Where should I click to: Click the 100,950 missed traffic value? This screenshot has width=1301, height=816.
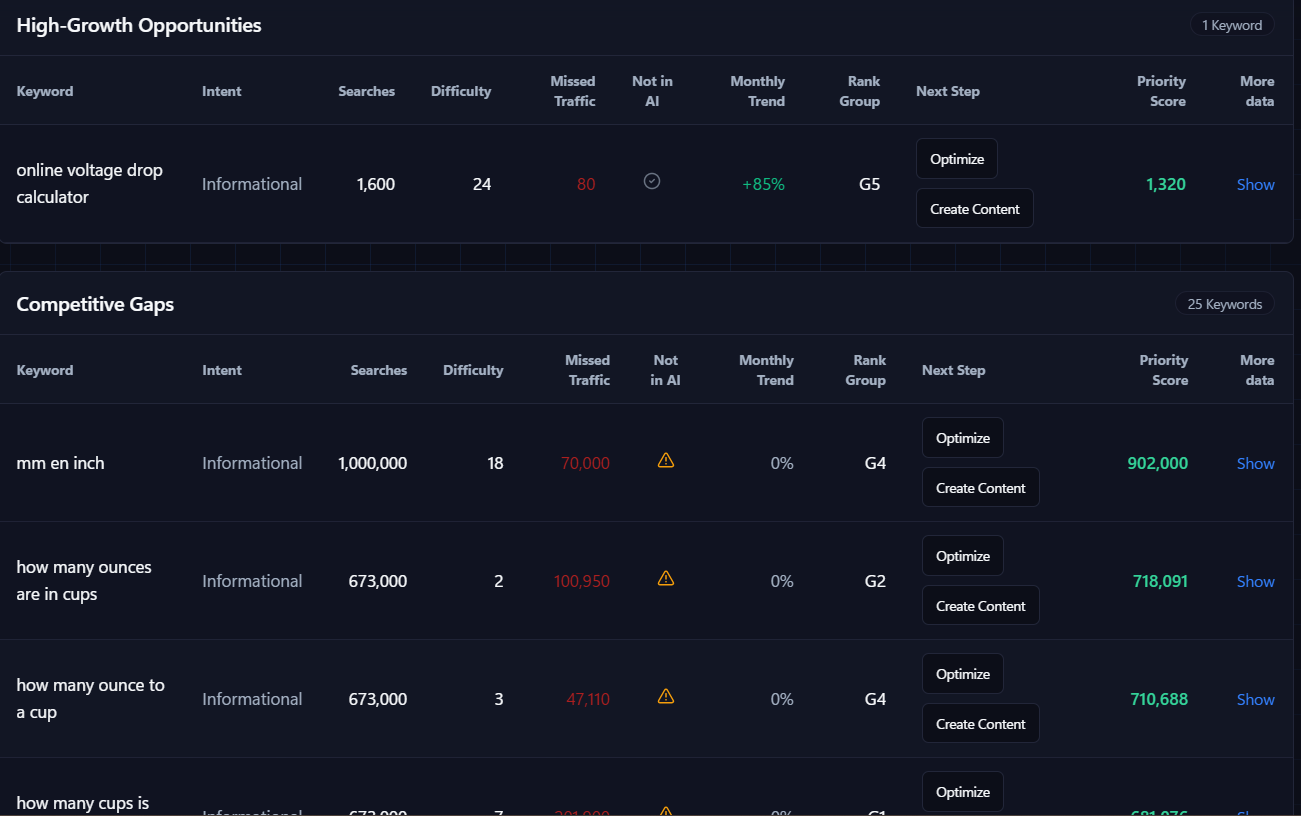tap(582, 581)
